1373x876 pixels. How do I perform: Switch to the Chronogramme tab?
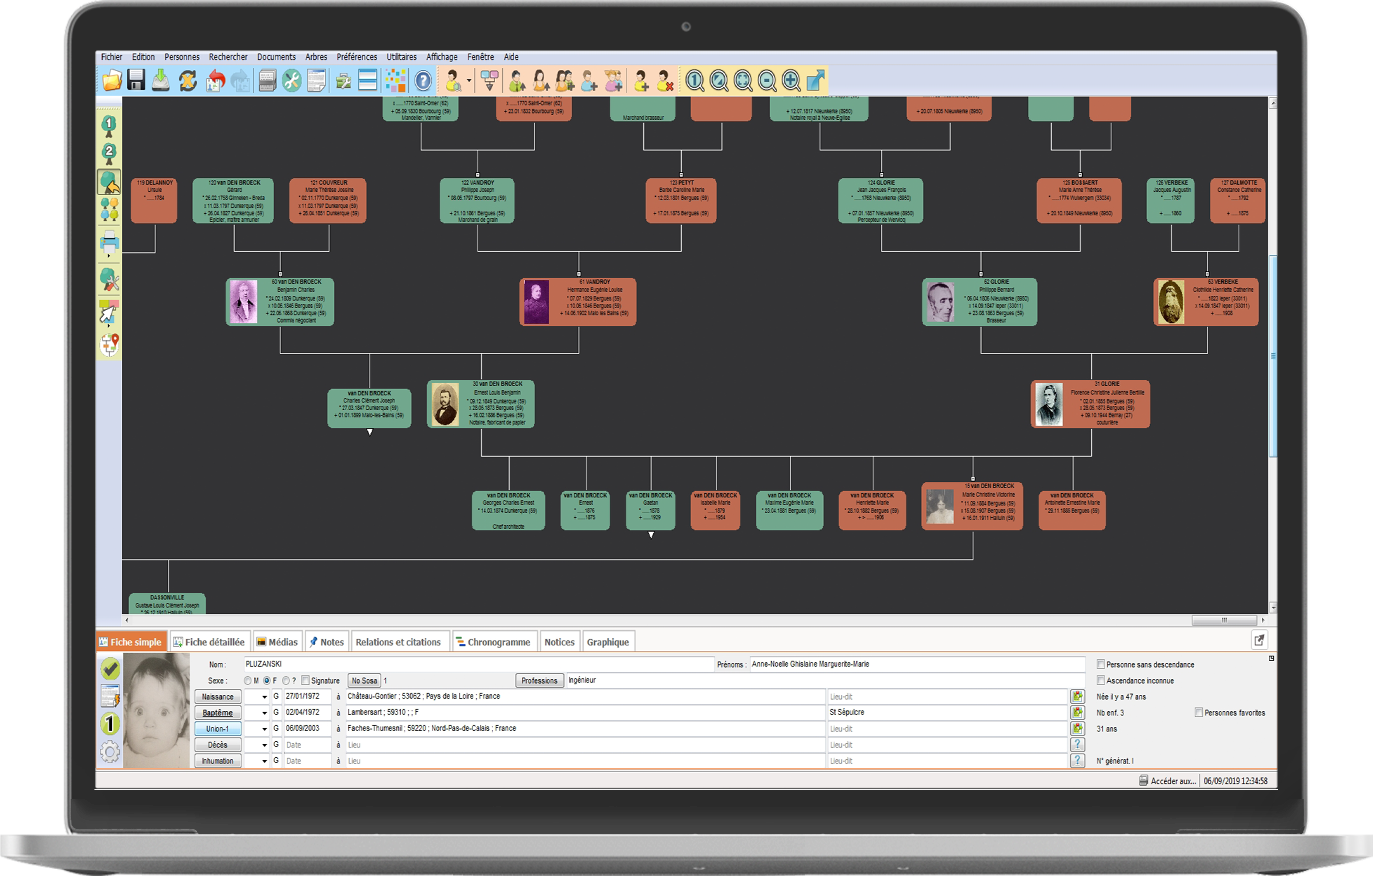(x=492, y=642)
